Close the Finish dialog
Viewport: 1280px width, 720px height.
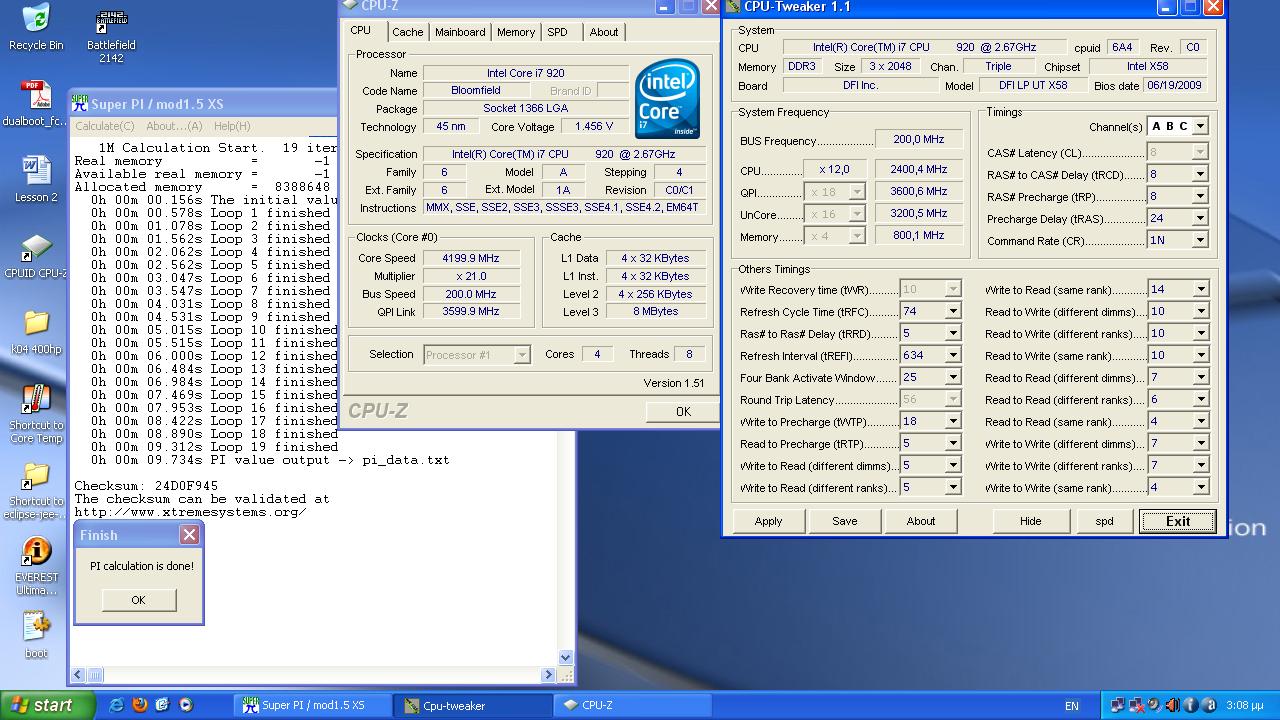(x=189, y=535)
